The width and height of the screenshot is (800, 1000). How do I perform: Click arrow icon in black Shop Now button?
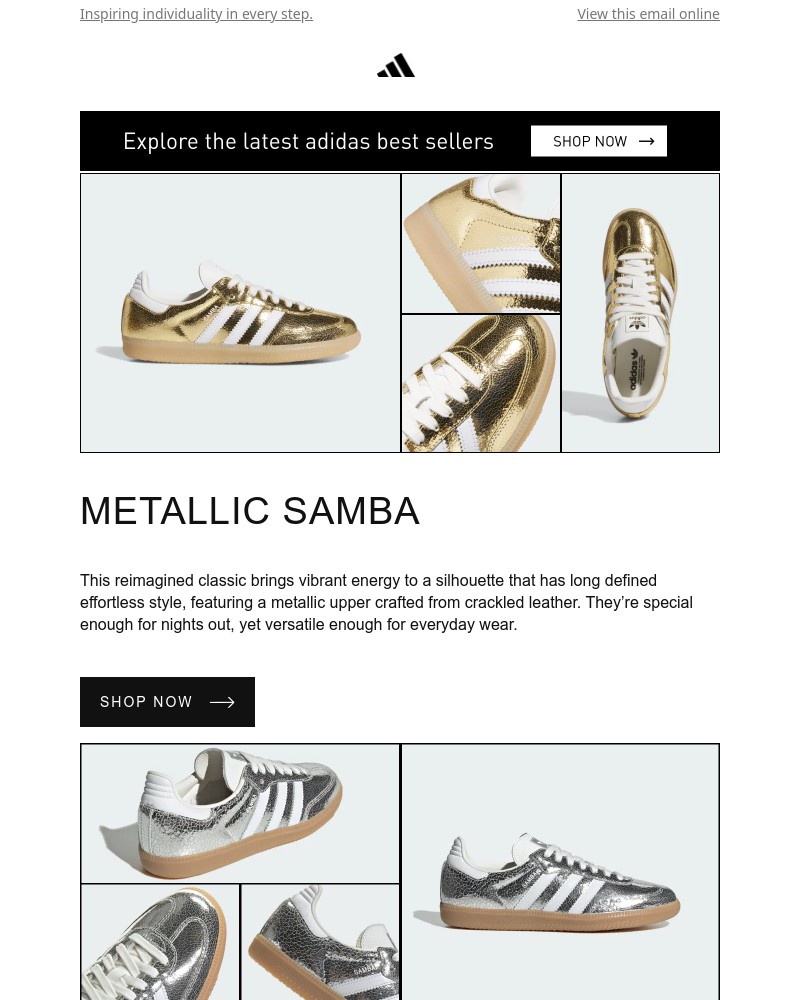(222, 702)
